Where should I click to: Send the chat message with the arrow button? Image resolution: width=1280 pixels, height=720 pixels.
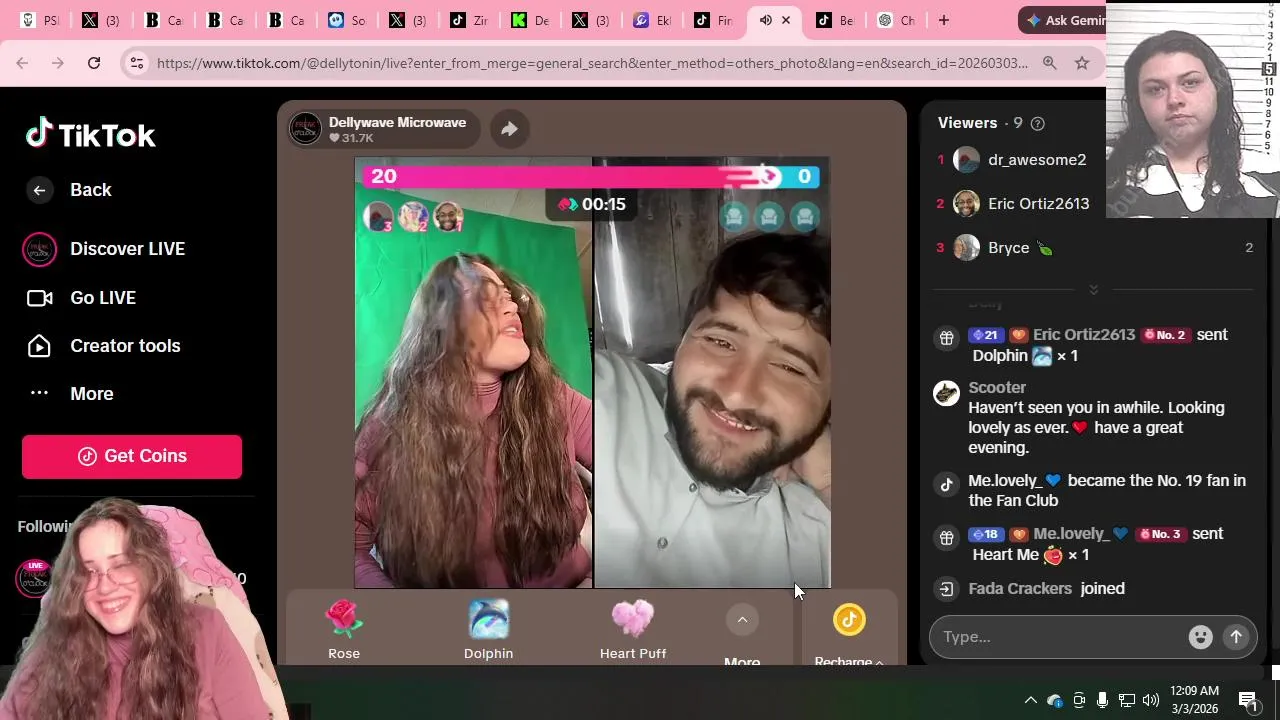click(x=1236, y=637)
